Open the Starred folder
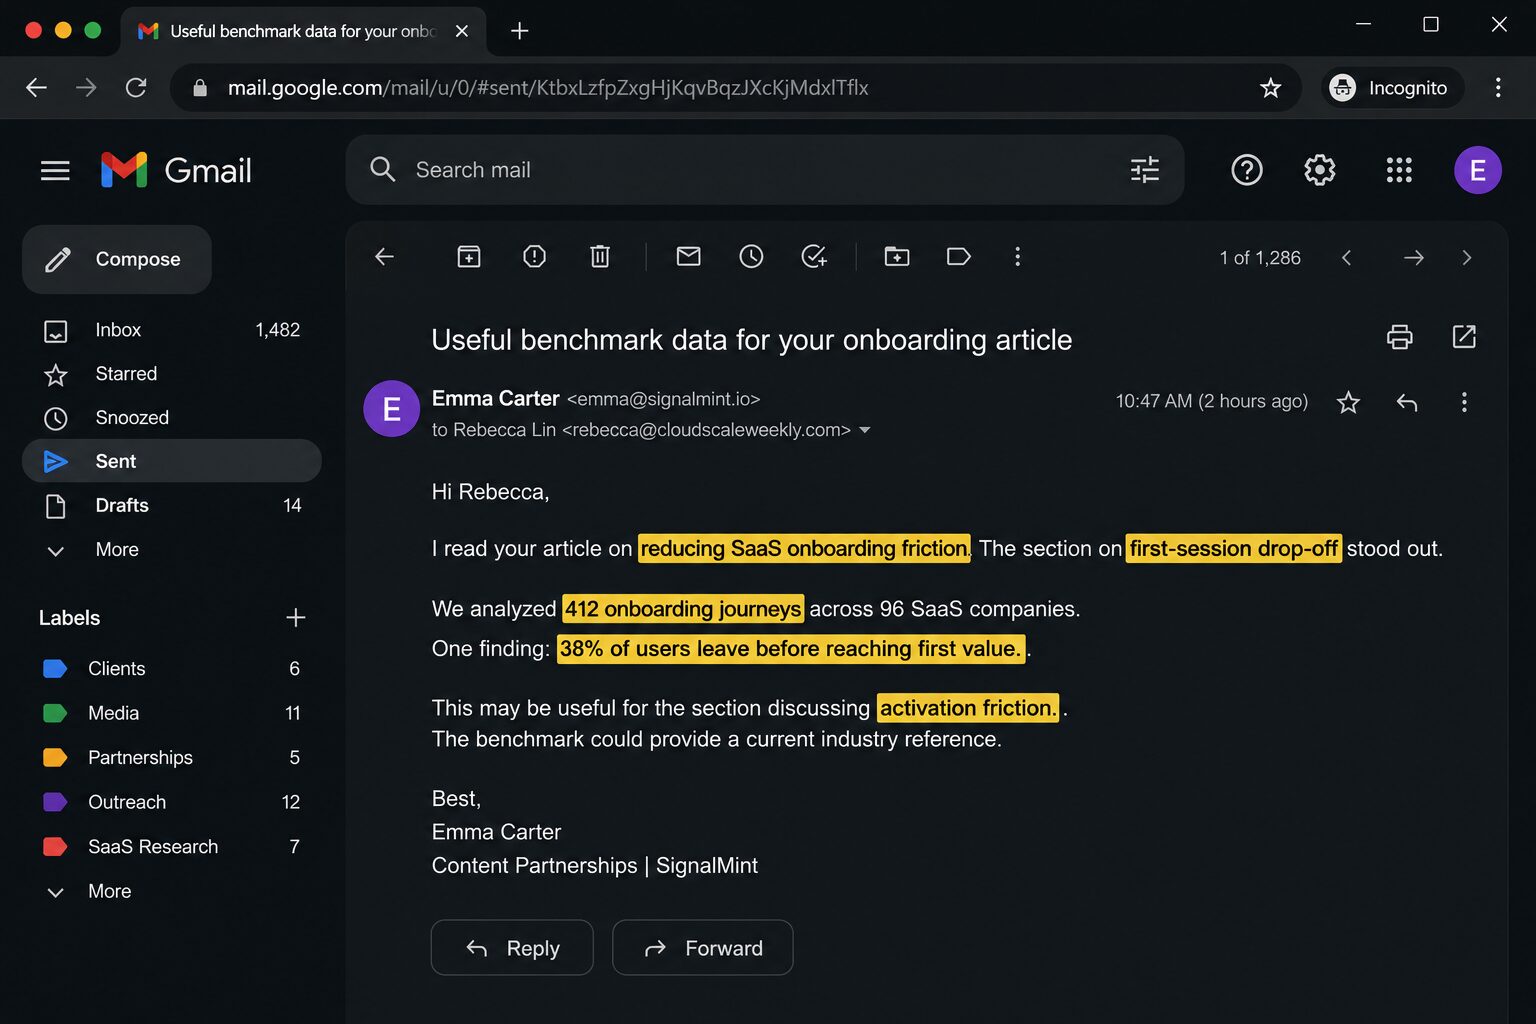Screen dimensions: 1536x1024 point(170,374)
